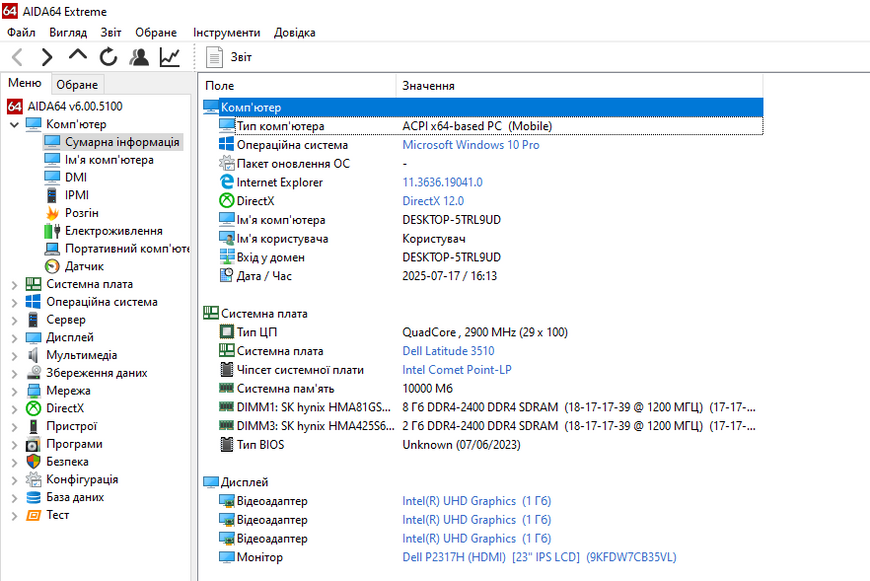Click the Електроживлення battery icon
This screenshot has height=581, width=870.
[x=52, y=231]
